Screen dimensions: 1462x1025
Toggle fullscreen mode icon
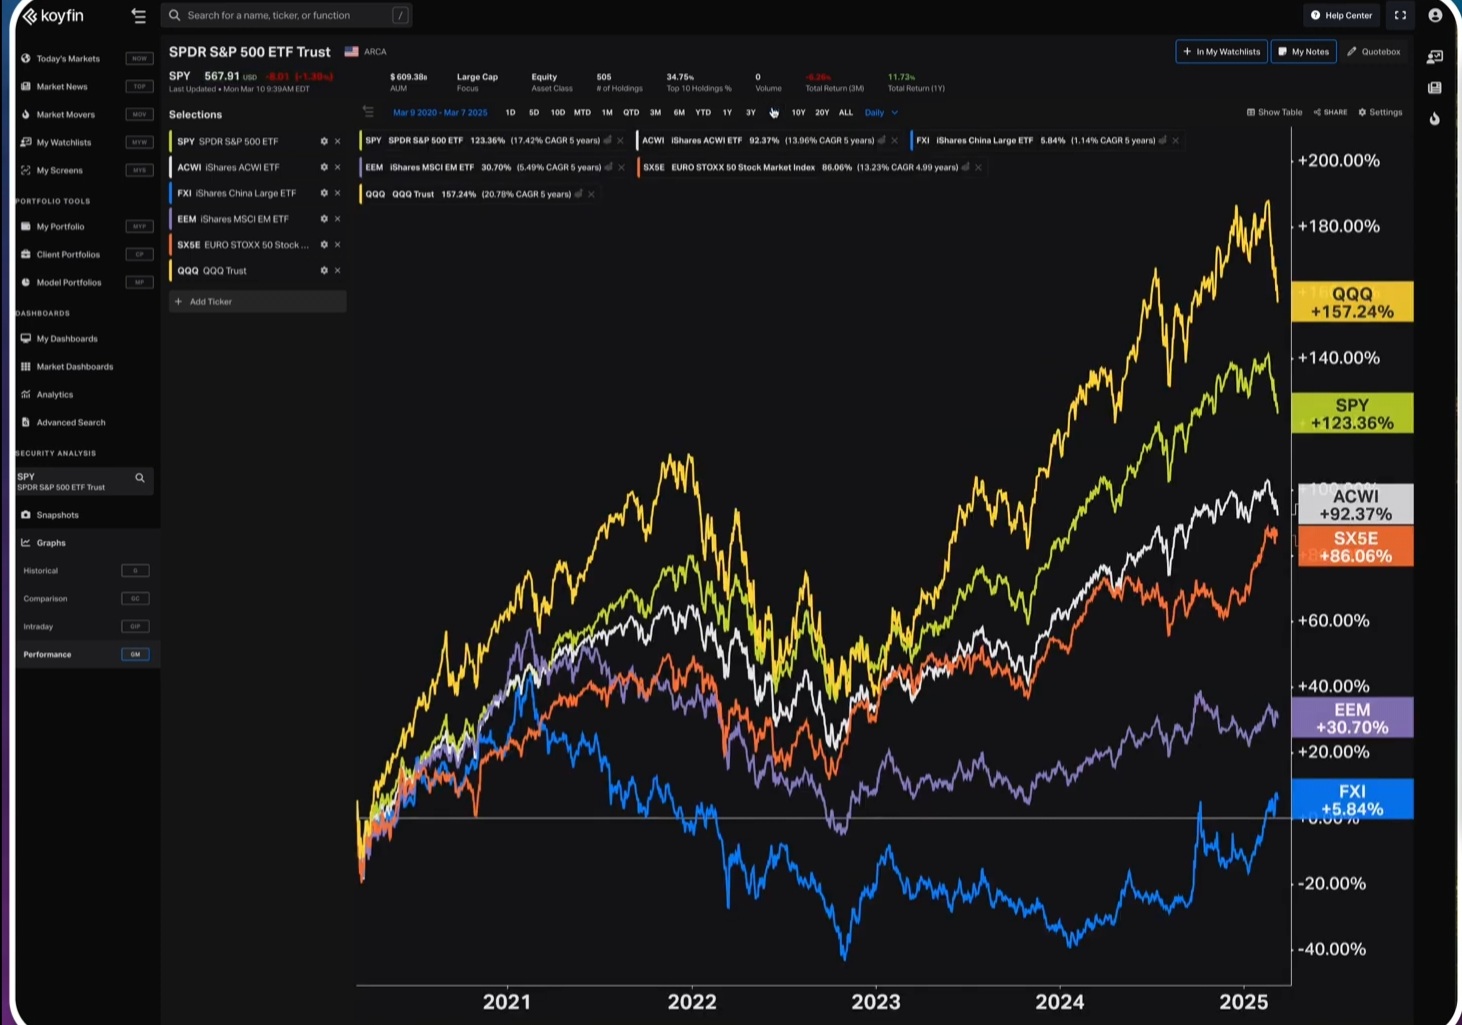click(x=1400, y=15)
